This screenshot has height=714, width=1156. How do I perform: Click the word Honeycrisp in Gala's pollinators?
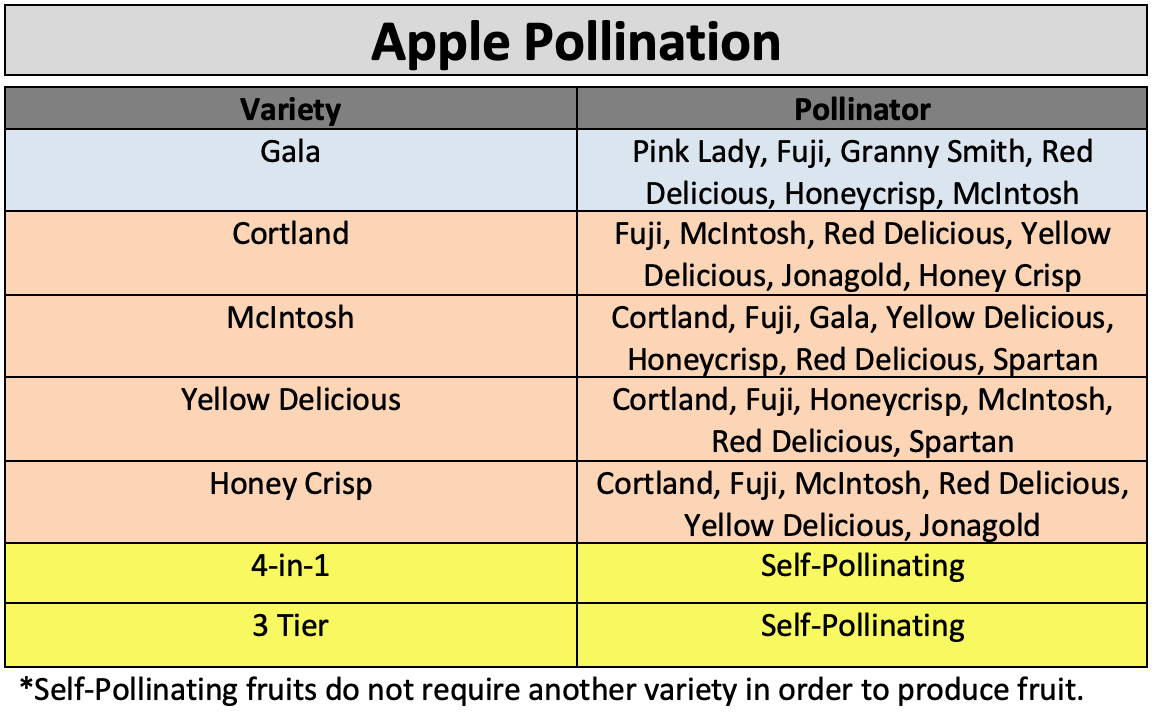click(860, 194)
